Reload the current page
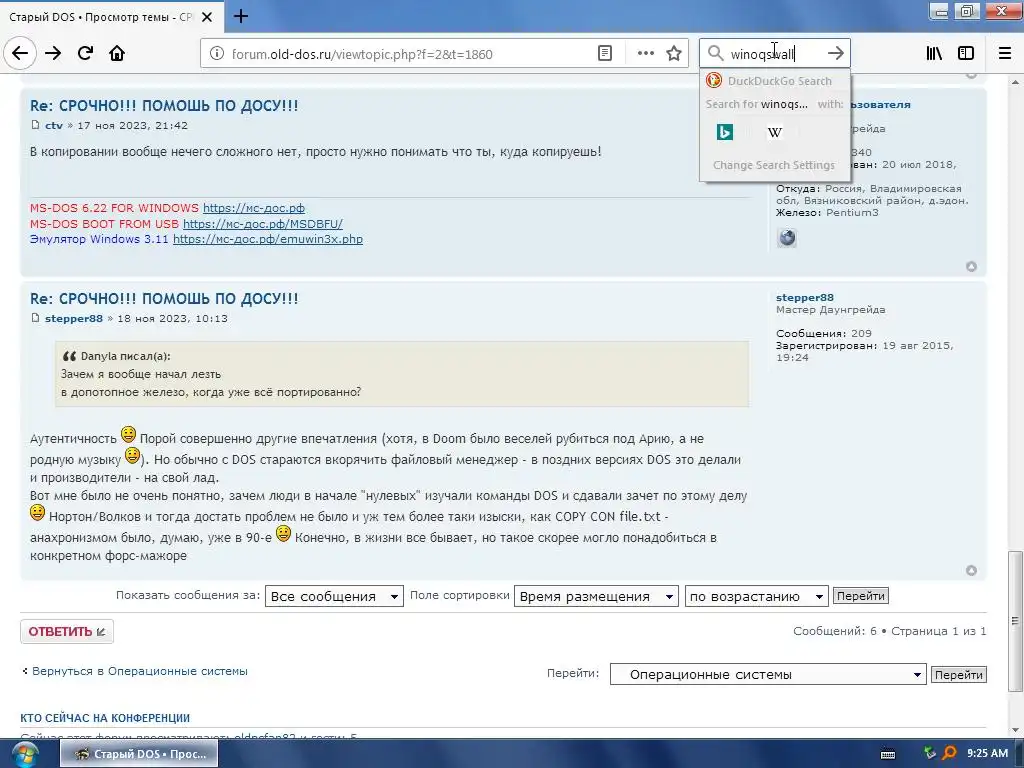Screen dimensions: 1024x768 pos(86,53)
